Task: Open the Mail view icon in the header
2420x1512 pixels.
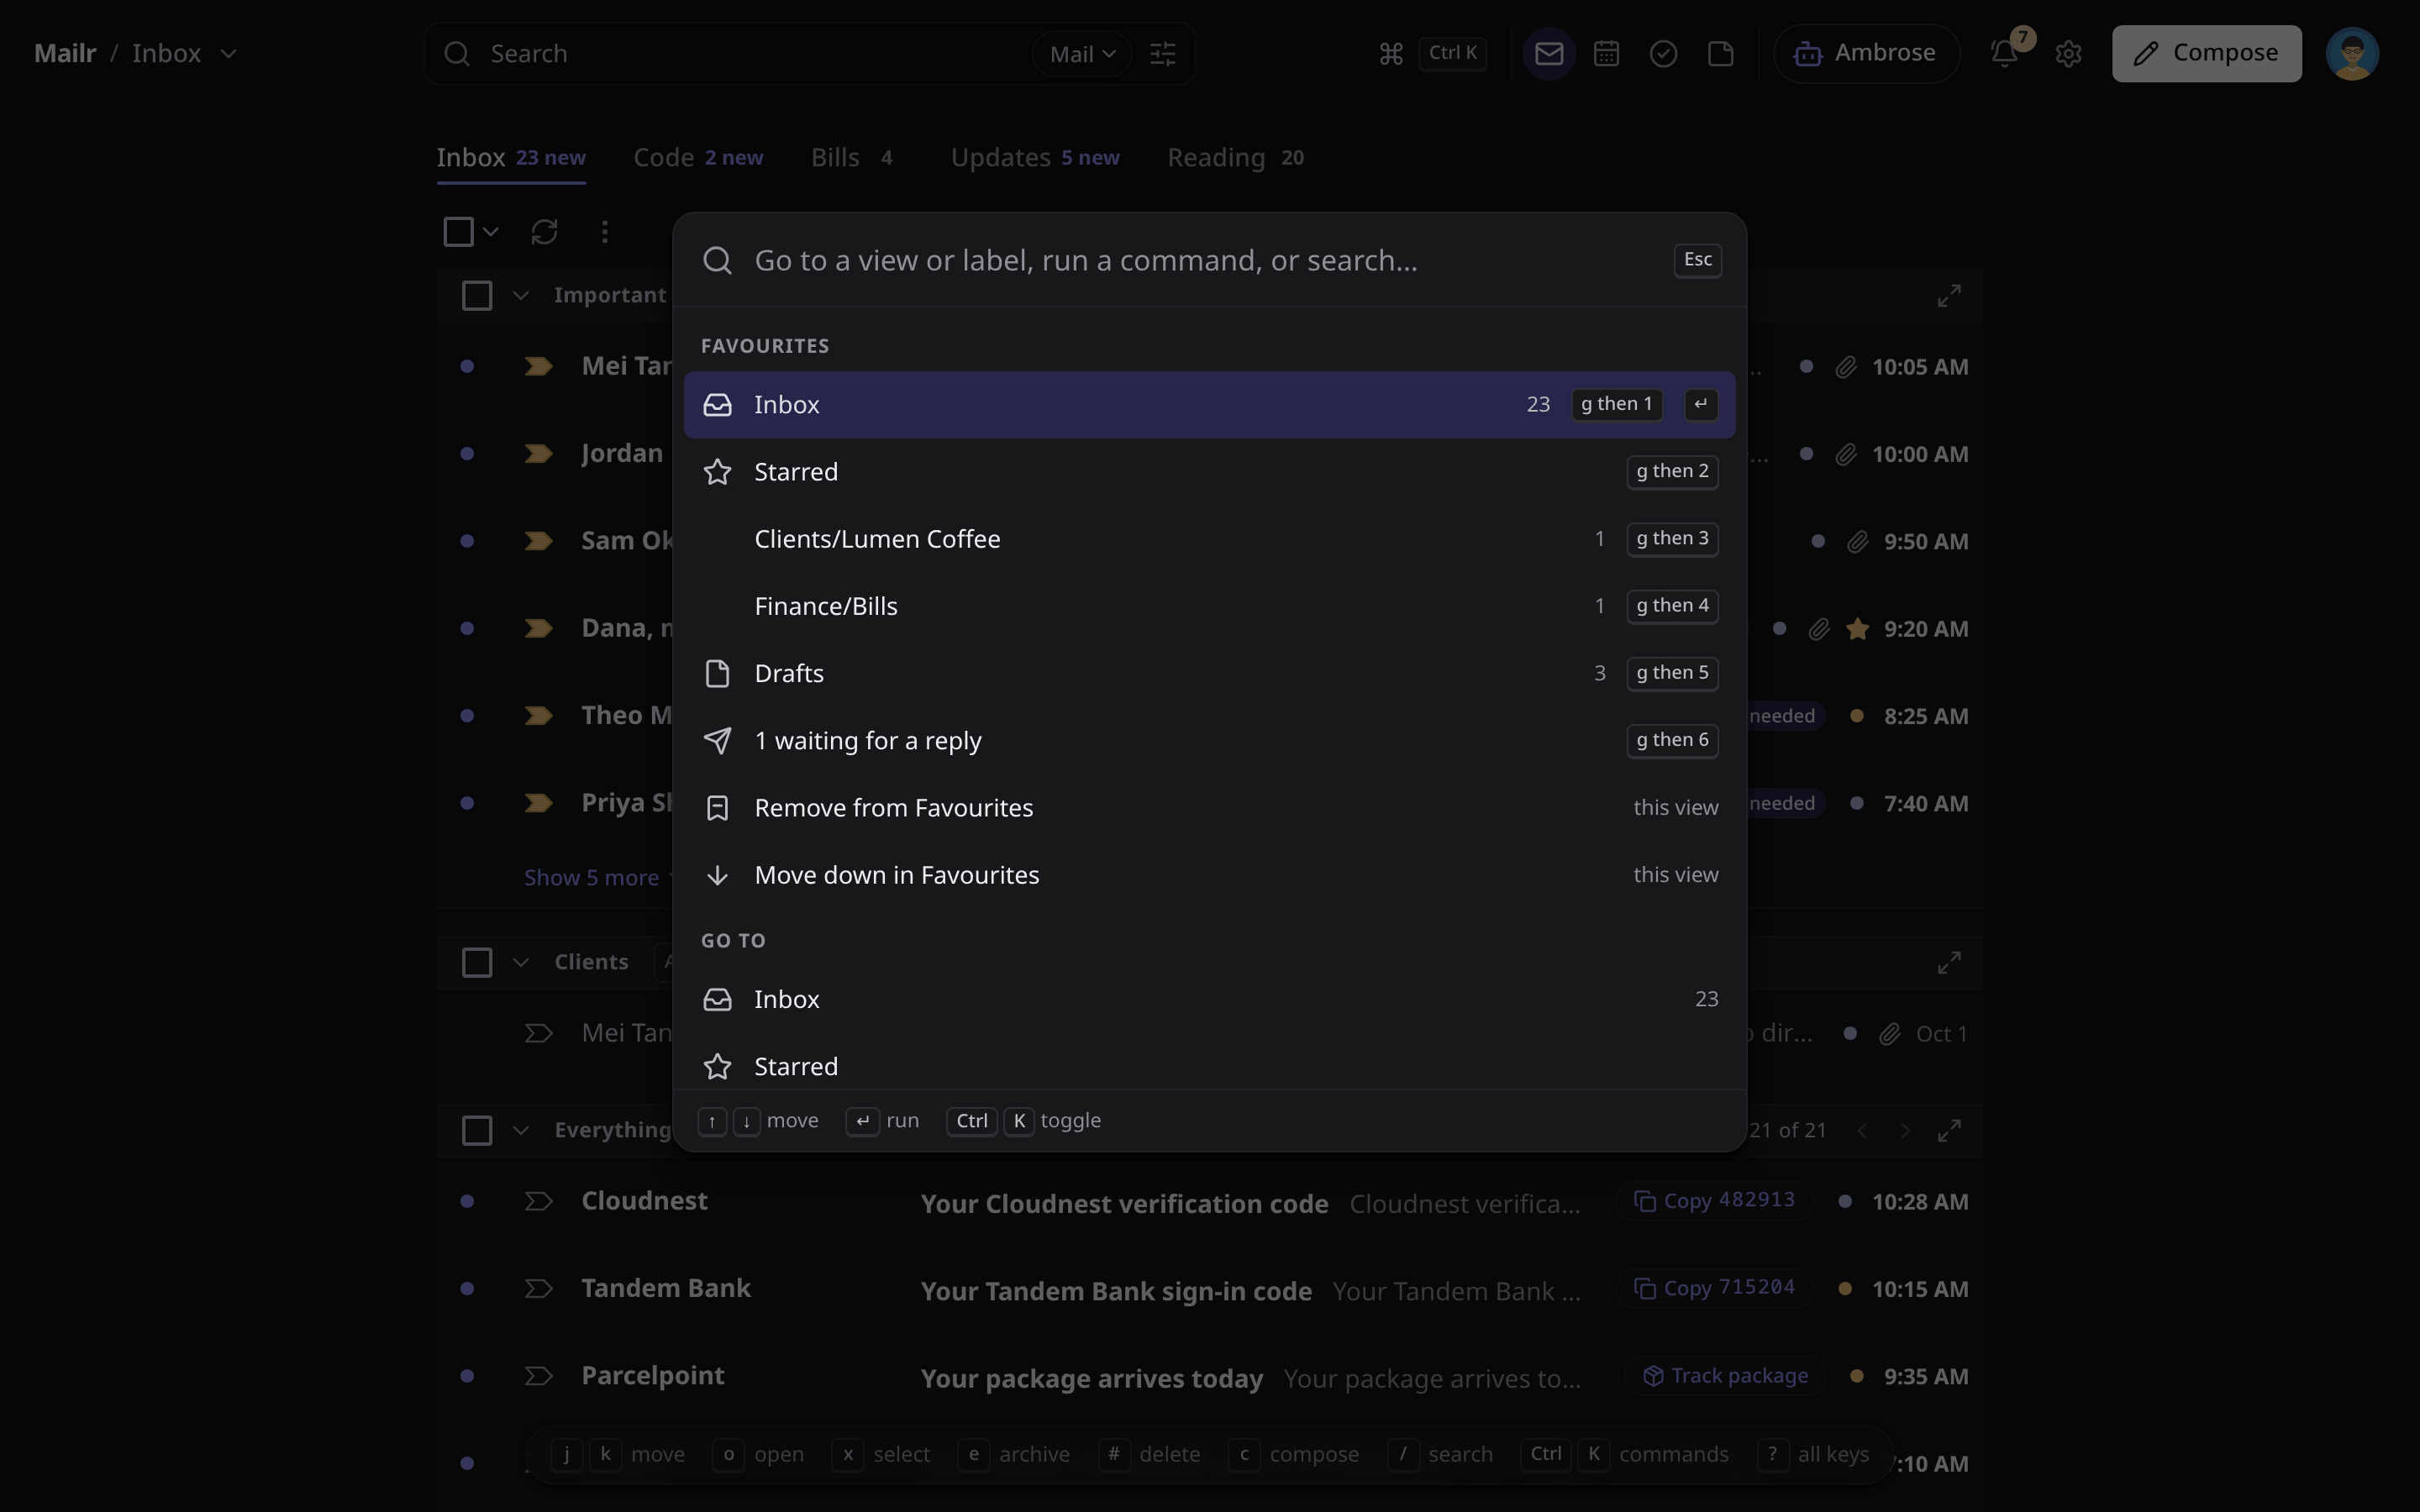Action: 1549,53
